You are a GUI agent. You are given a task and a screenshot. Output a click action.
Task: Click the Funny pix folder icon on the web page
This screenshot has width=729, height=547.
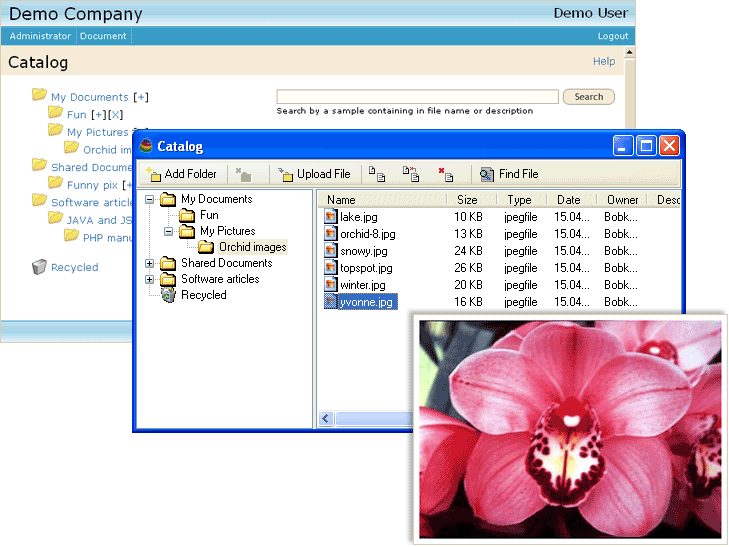(x=55, y=182)
